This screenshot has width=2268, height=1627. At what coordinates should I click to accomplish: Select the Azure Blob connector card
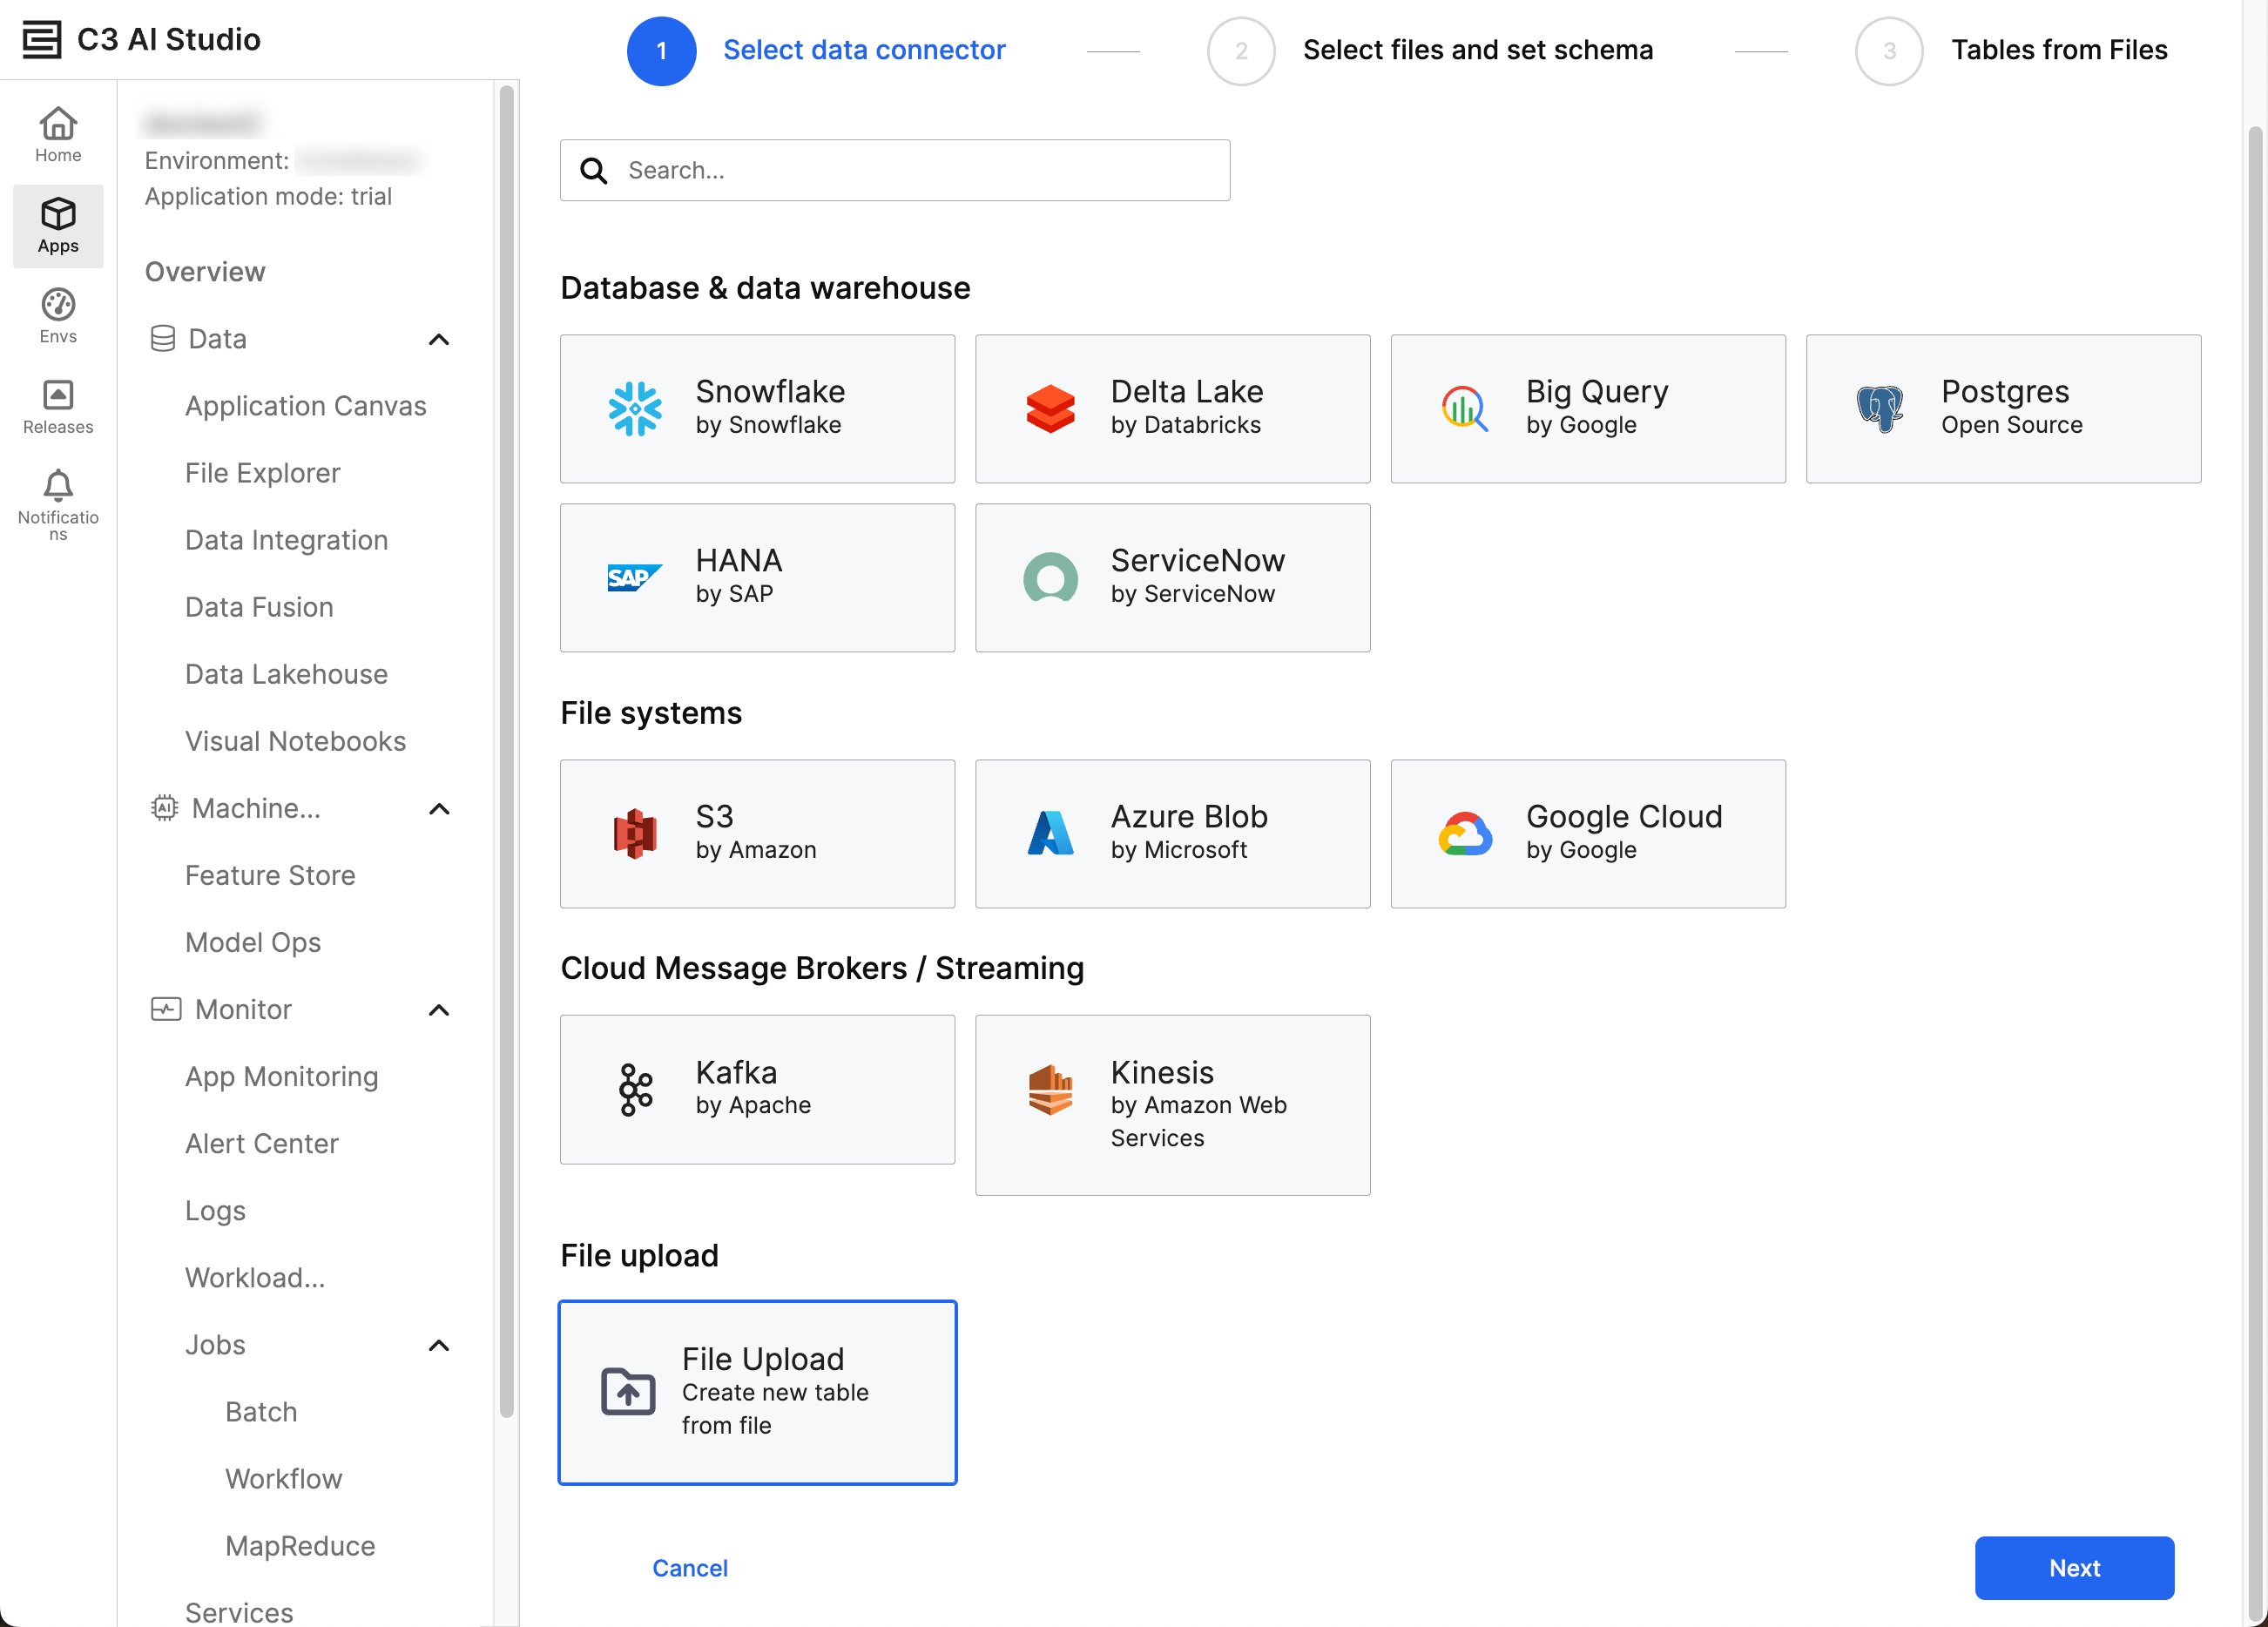coord(1172,834)
